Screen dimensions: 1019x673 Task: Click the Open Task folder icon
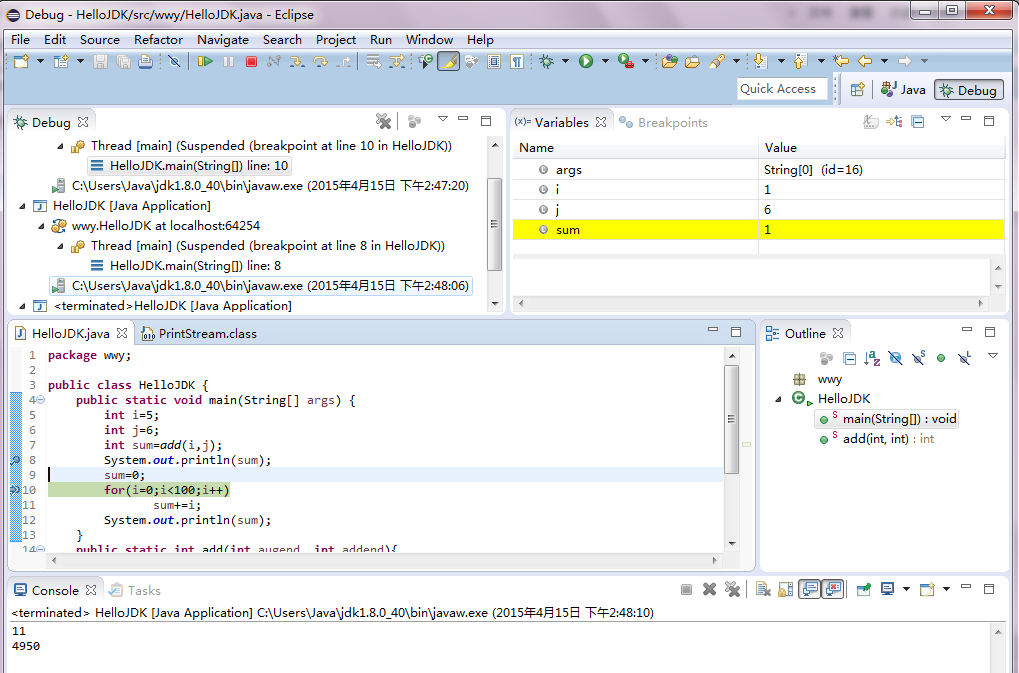click(693, 62)
